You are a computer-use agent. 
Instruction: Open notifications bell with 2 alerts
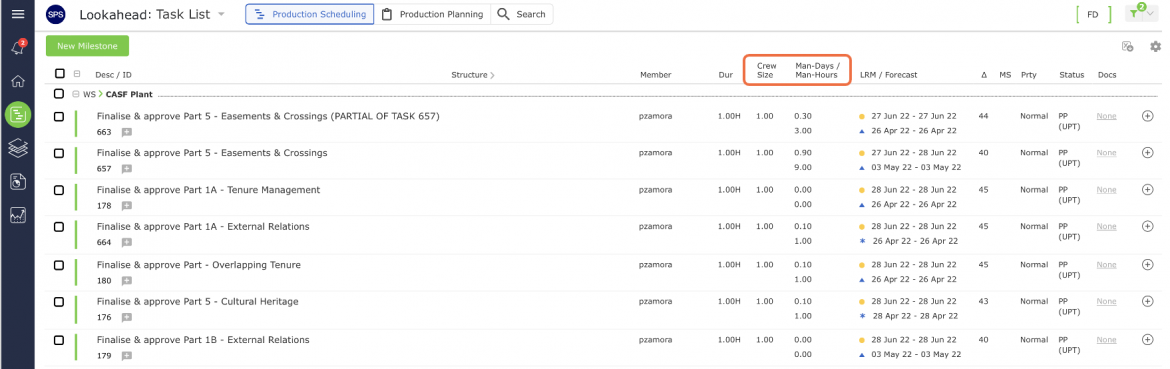pos(18,48)
